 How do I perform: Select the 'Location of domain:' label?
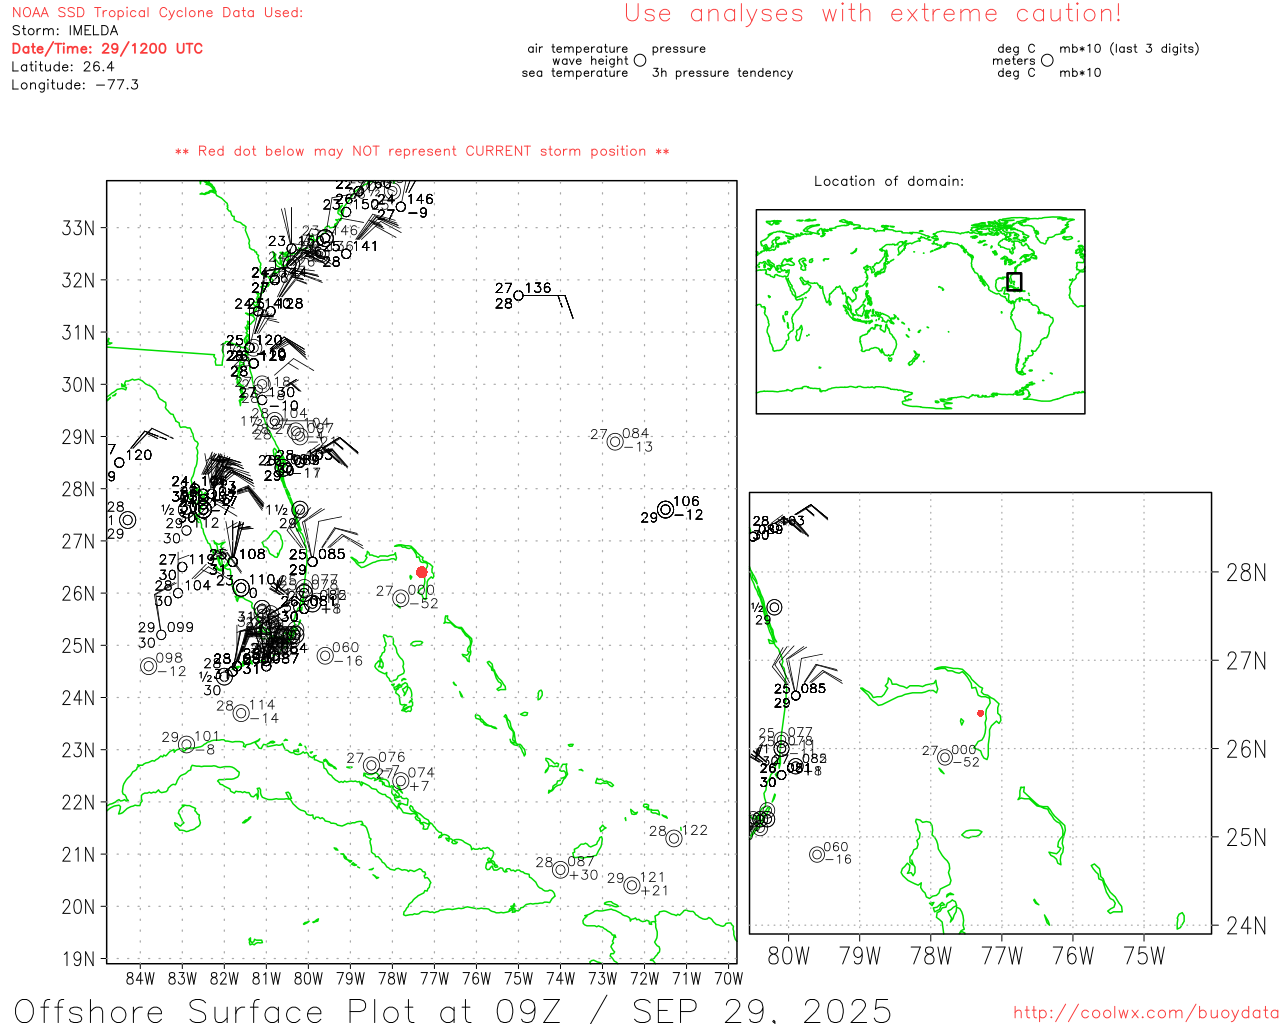click(889, 181)
